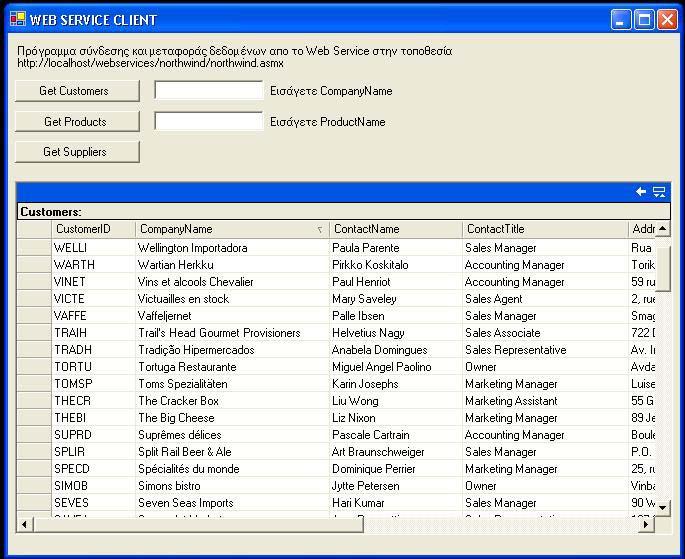685x559 pixels.
Task: Click the cell 'Miguel Angel Paolino'
Action: [396, 367]
